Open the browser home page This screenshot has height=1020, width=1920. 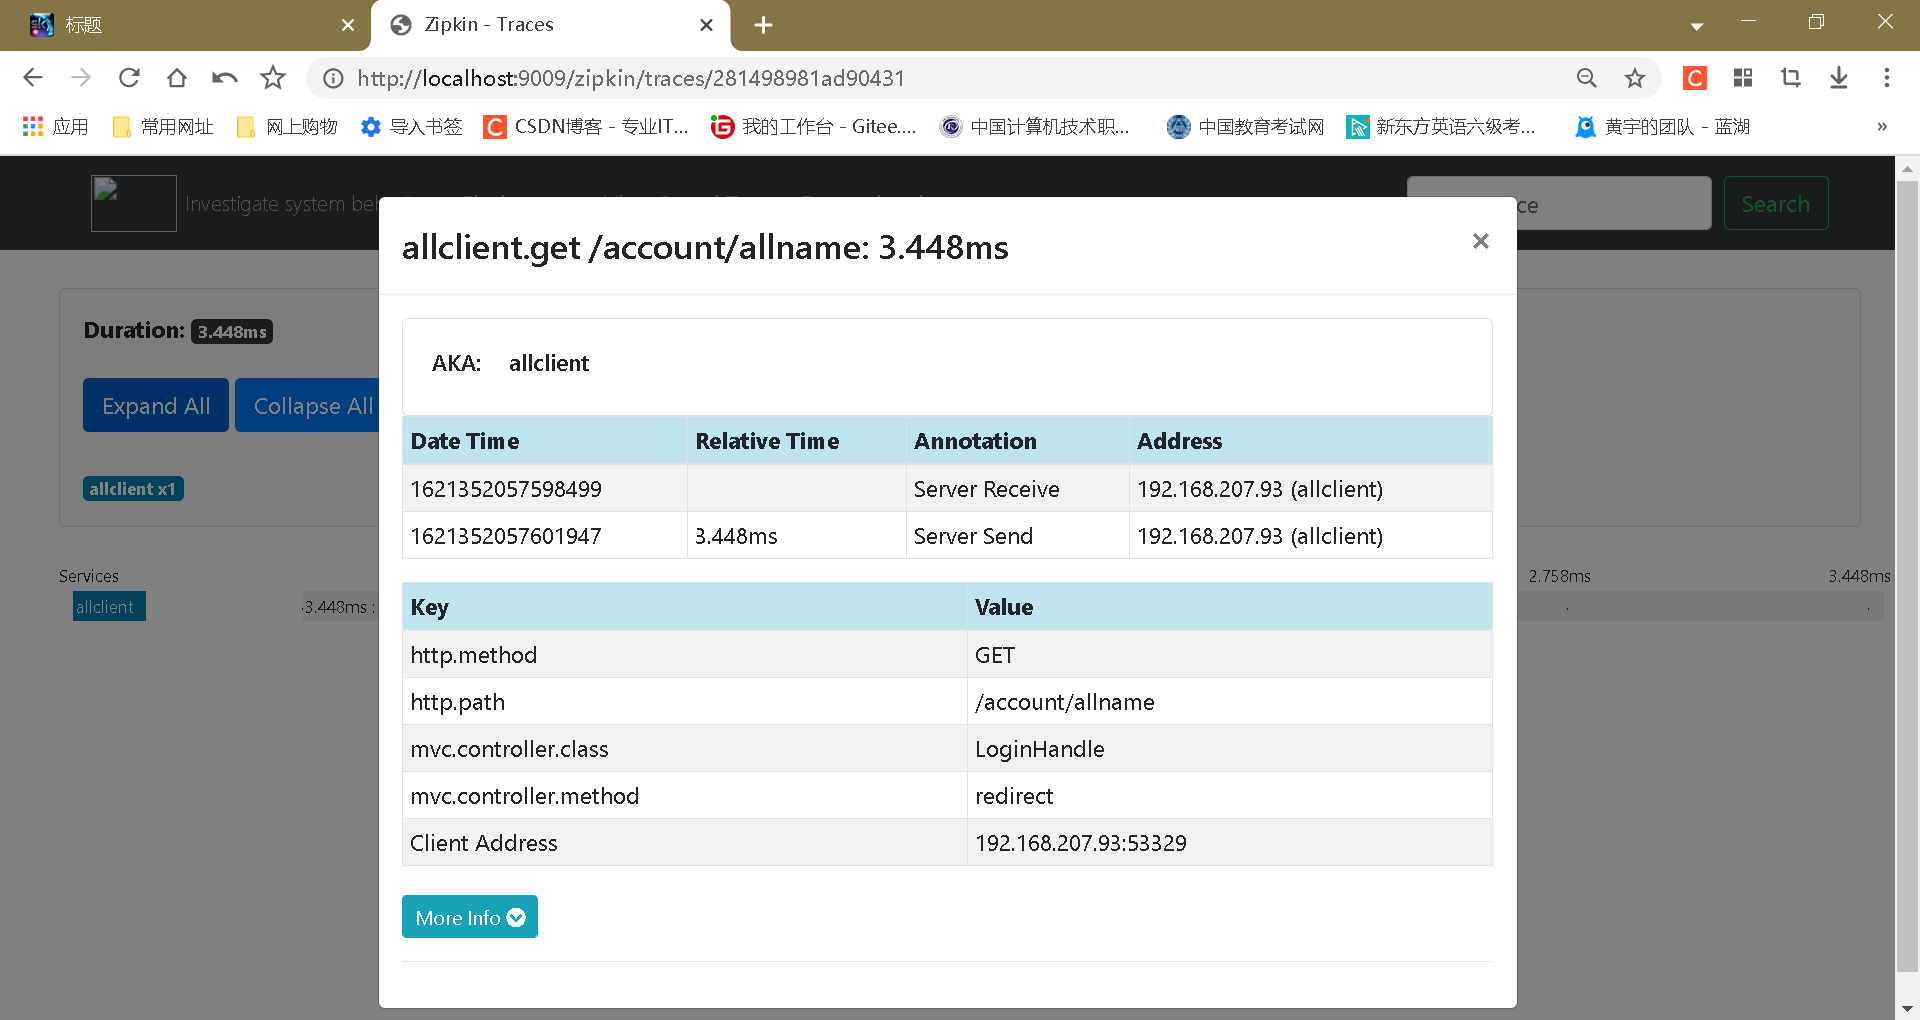coord(177,78)
